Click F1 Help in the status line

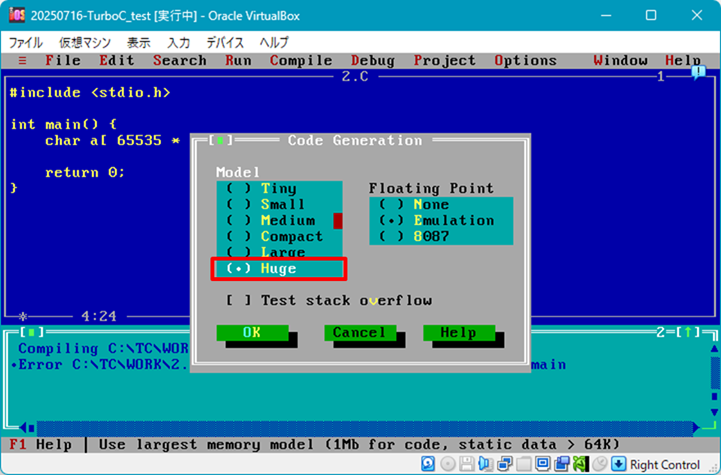pyautogui.click(x=40, y=445)
